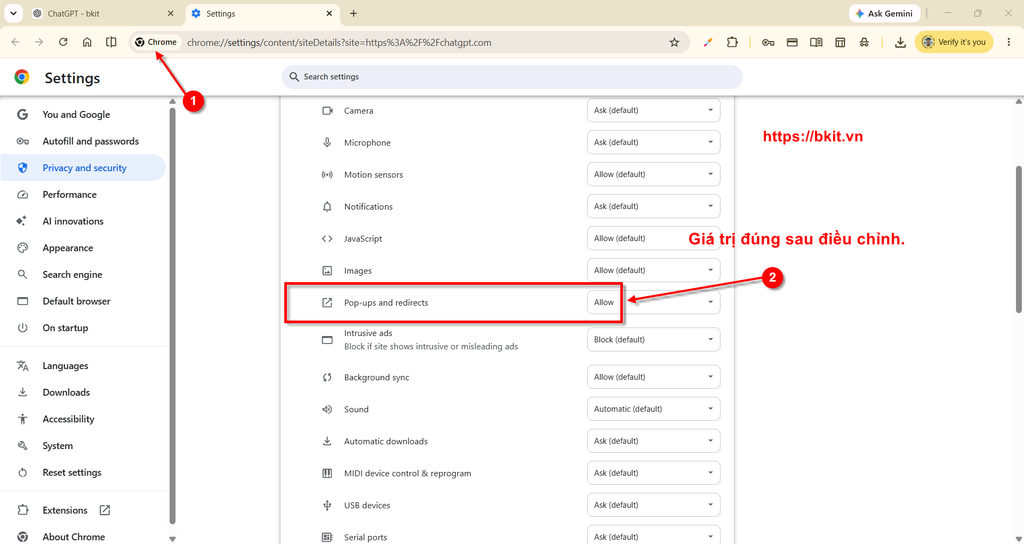Open Default browser settings
The image size is (1024, 544).
pyautogui.click(x=83, y=301)
